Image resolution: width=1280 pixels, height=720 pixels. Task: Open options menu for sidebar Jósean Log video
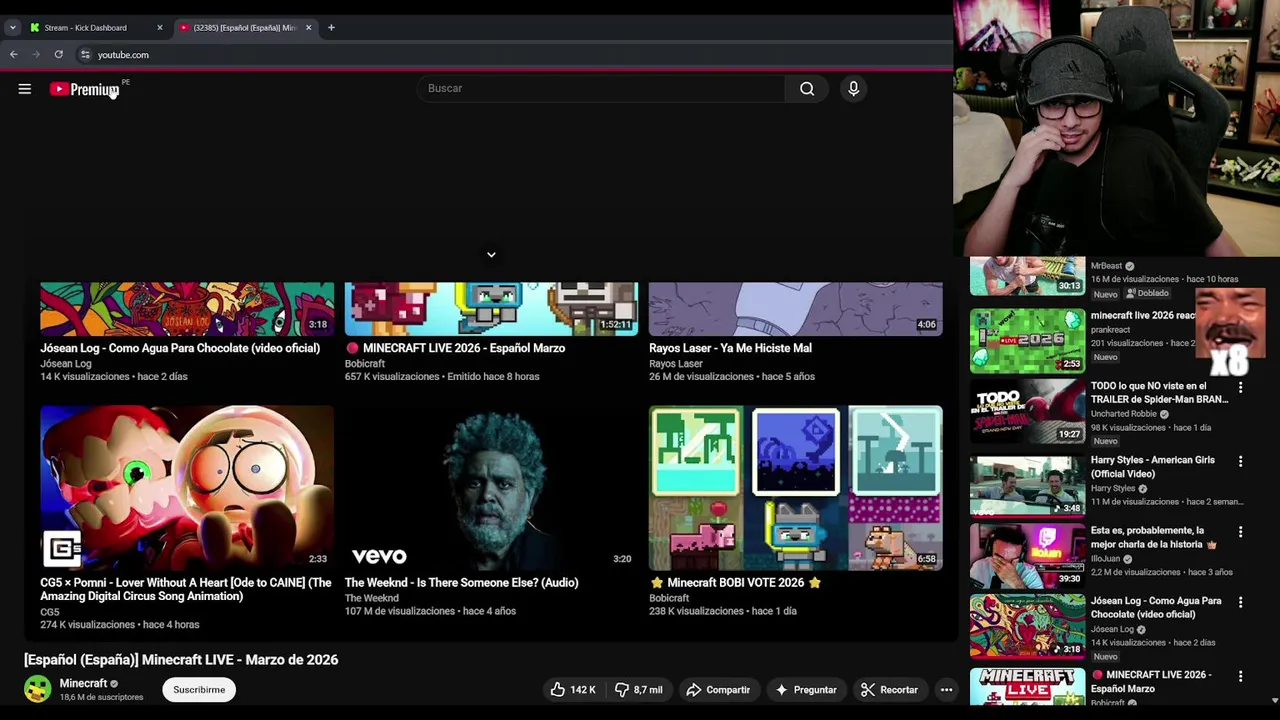(x=1241, y=603)
